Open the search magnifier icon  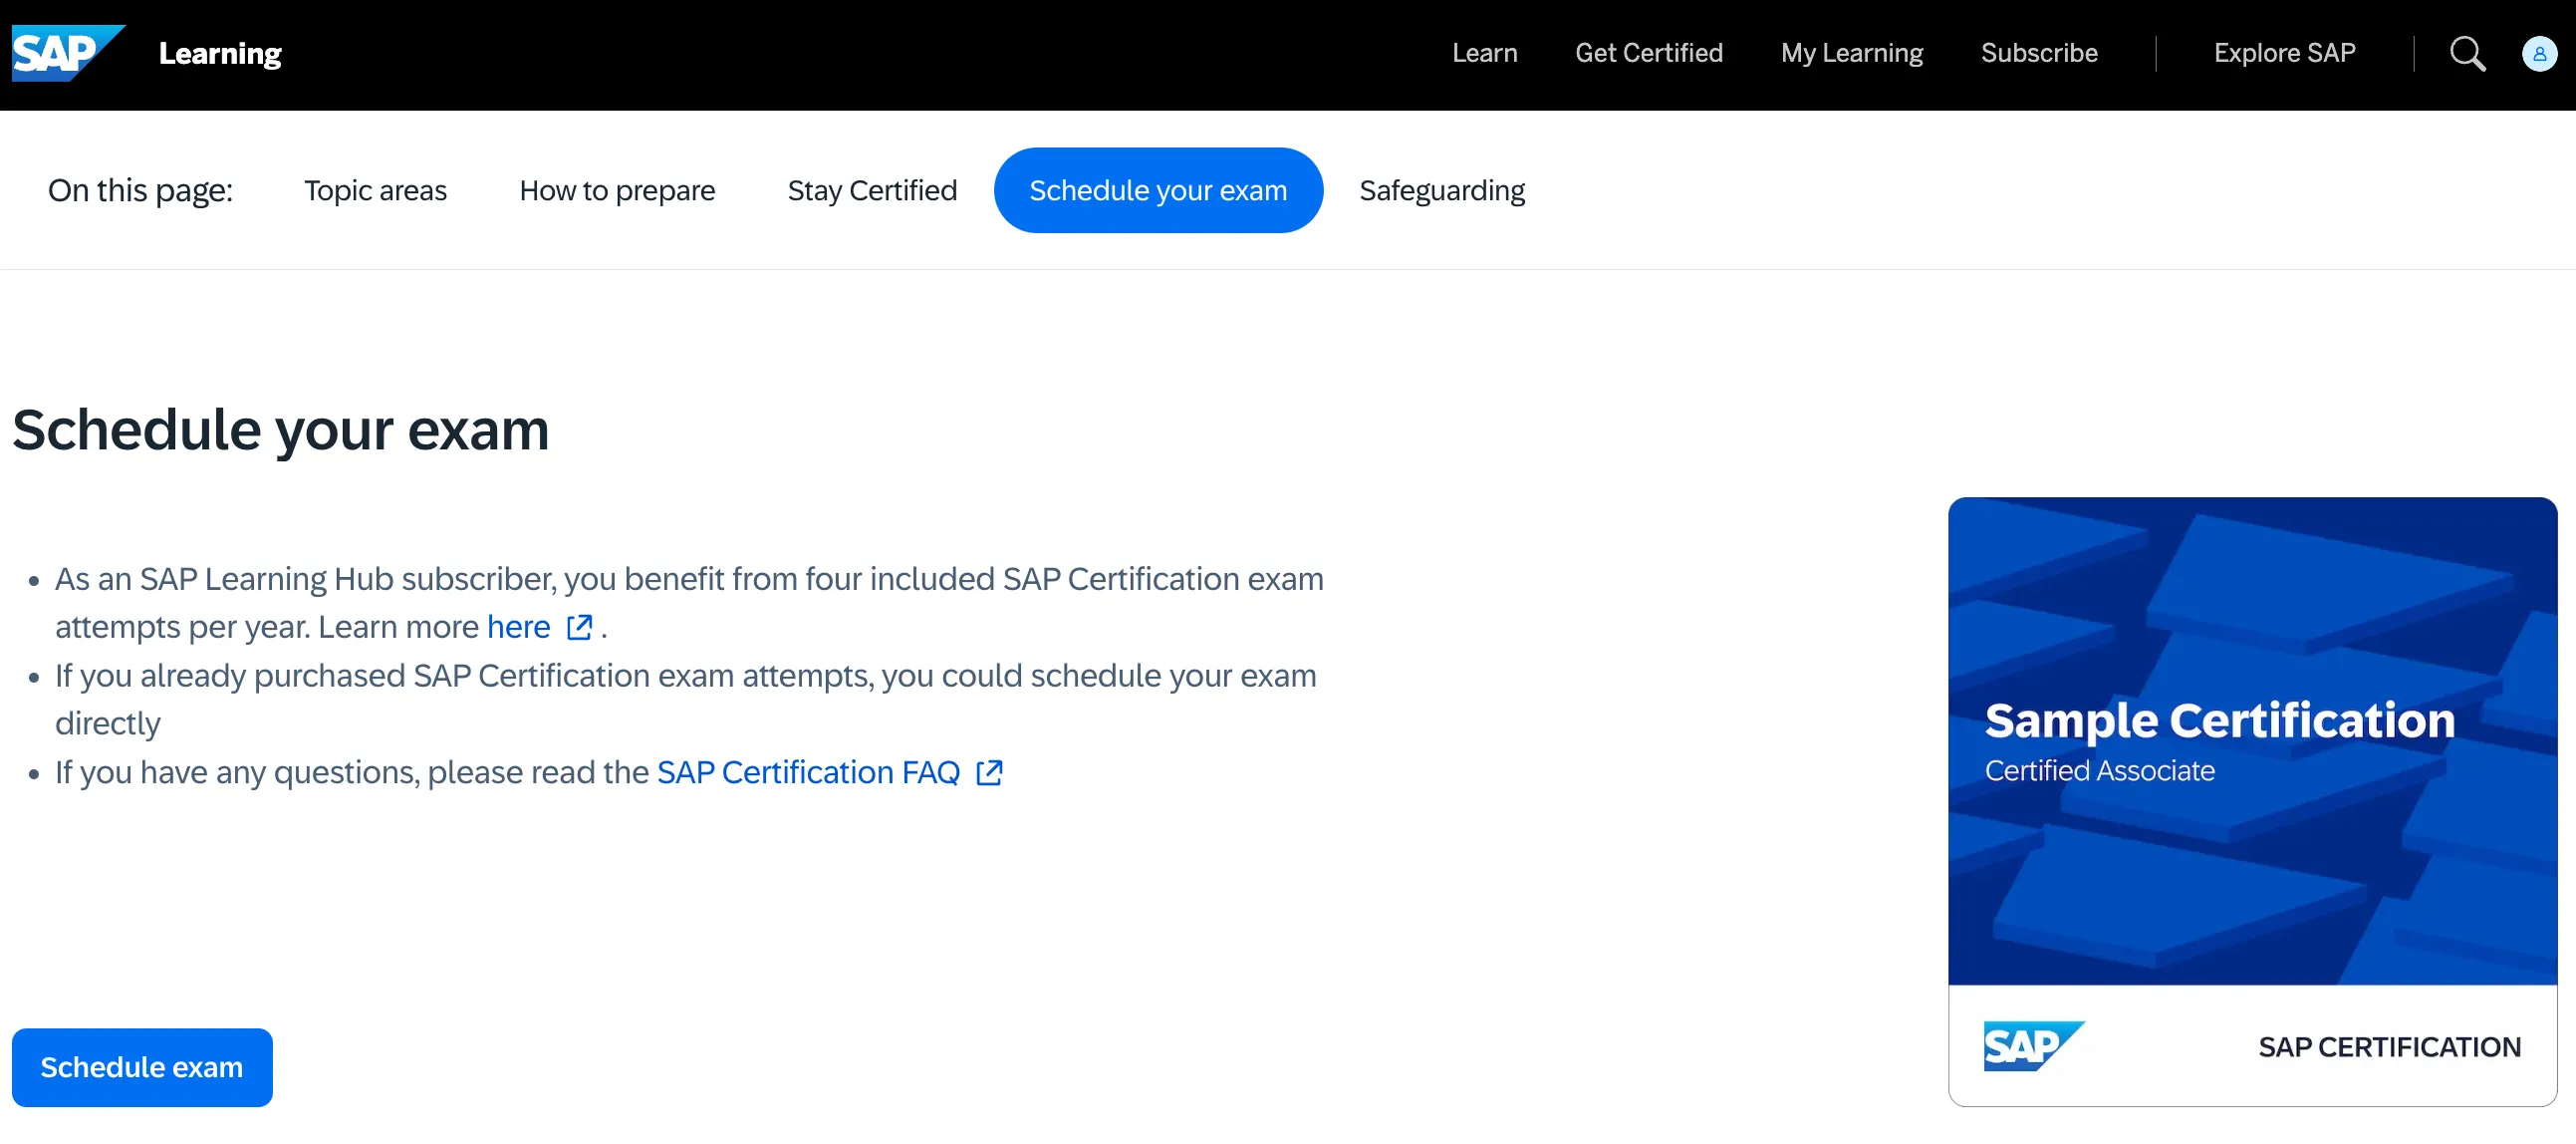[2466, 54]
